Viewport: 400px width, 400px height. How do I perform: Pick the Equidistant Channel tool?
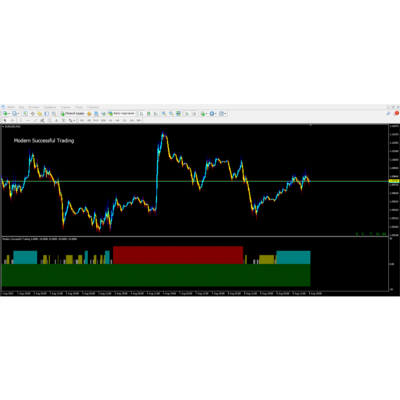42,120
